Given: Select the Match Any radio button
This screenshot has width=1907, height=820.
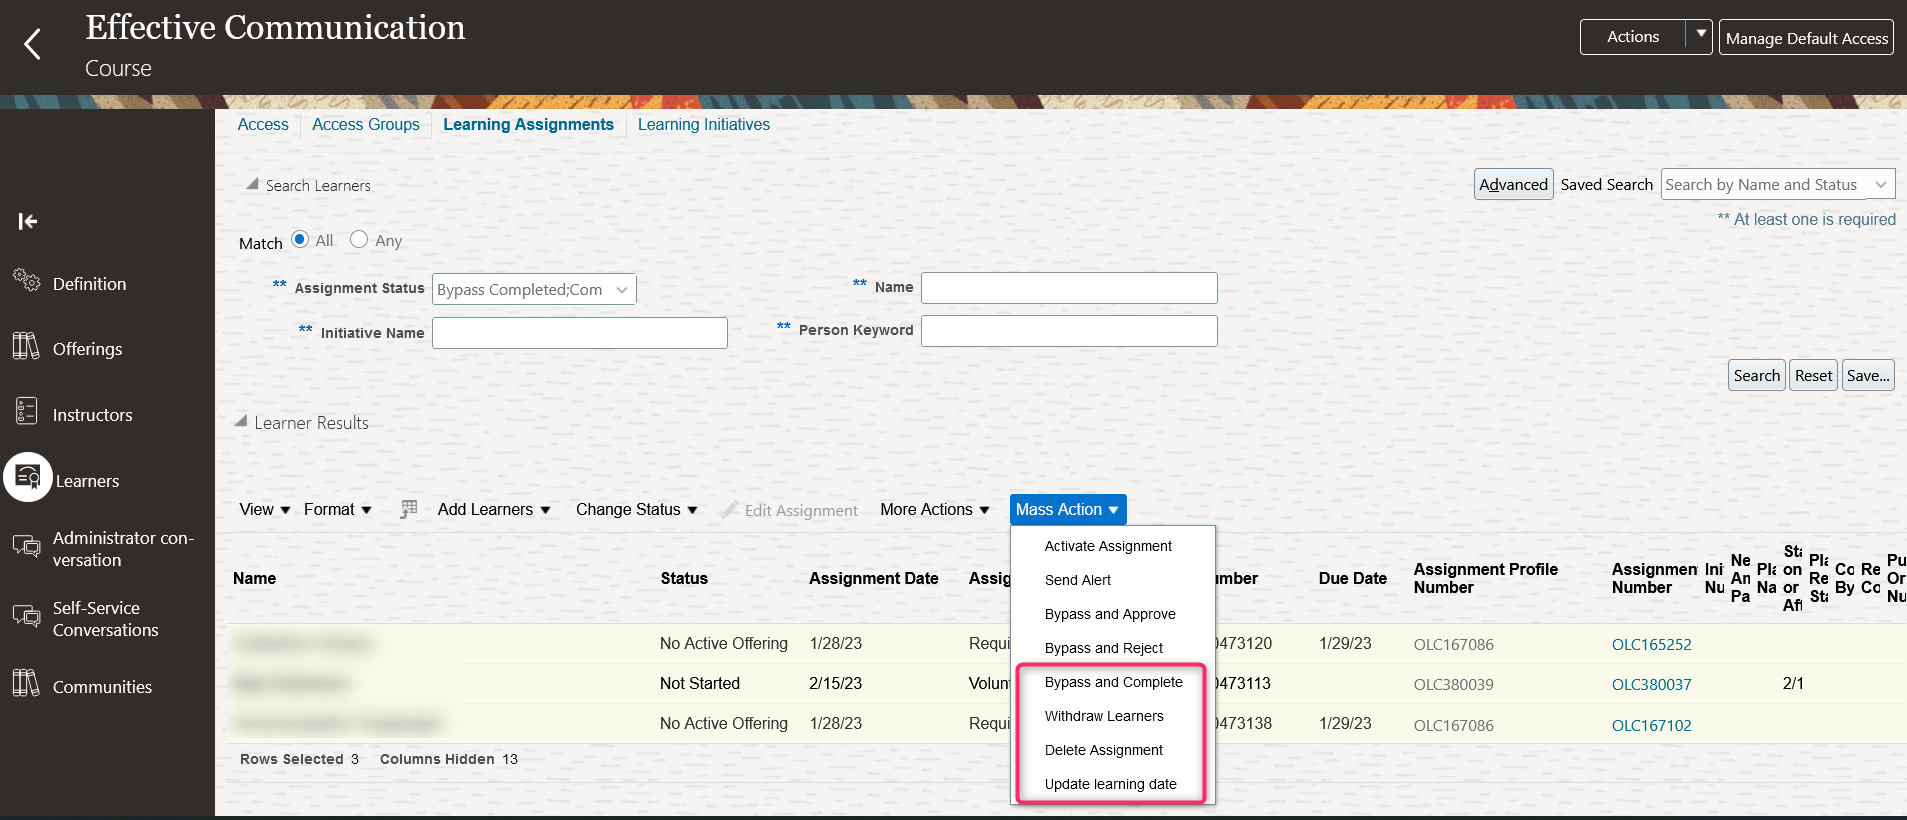Looking at the screenshot, I should coord(359,239).
